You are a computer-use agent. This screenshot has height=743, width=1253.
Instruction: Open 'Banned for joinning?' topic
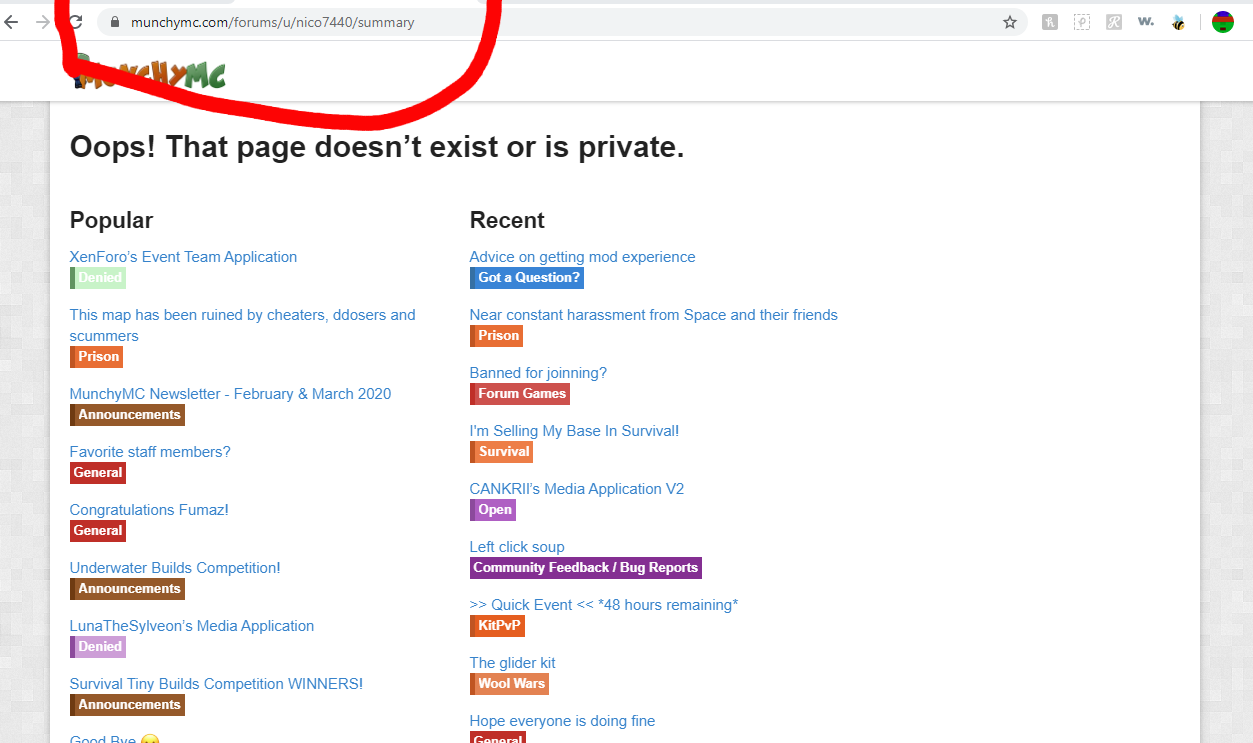538,373
